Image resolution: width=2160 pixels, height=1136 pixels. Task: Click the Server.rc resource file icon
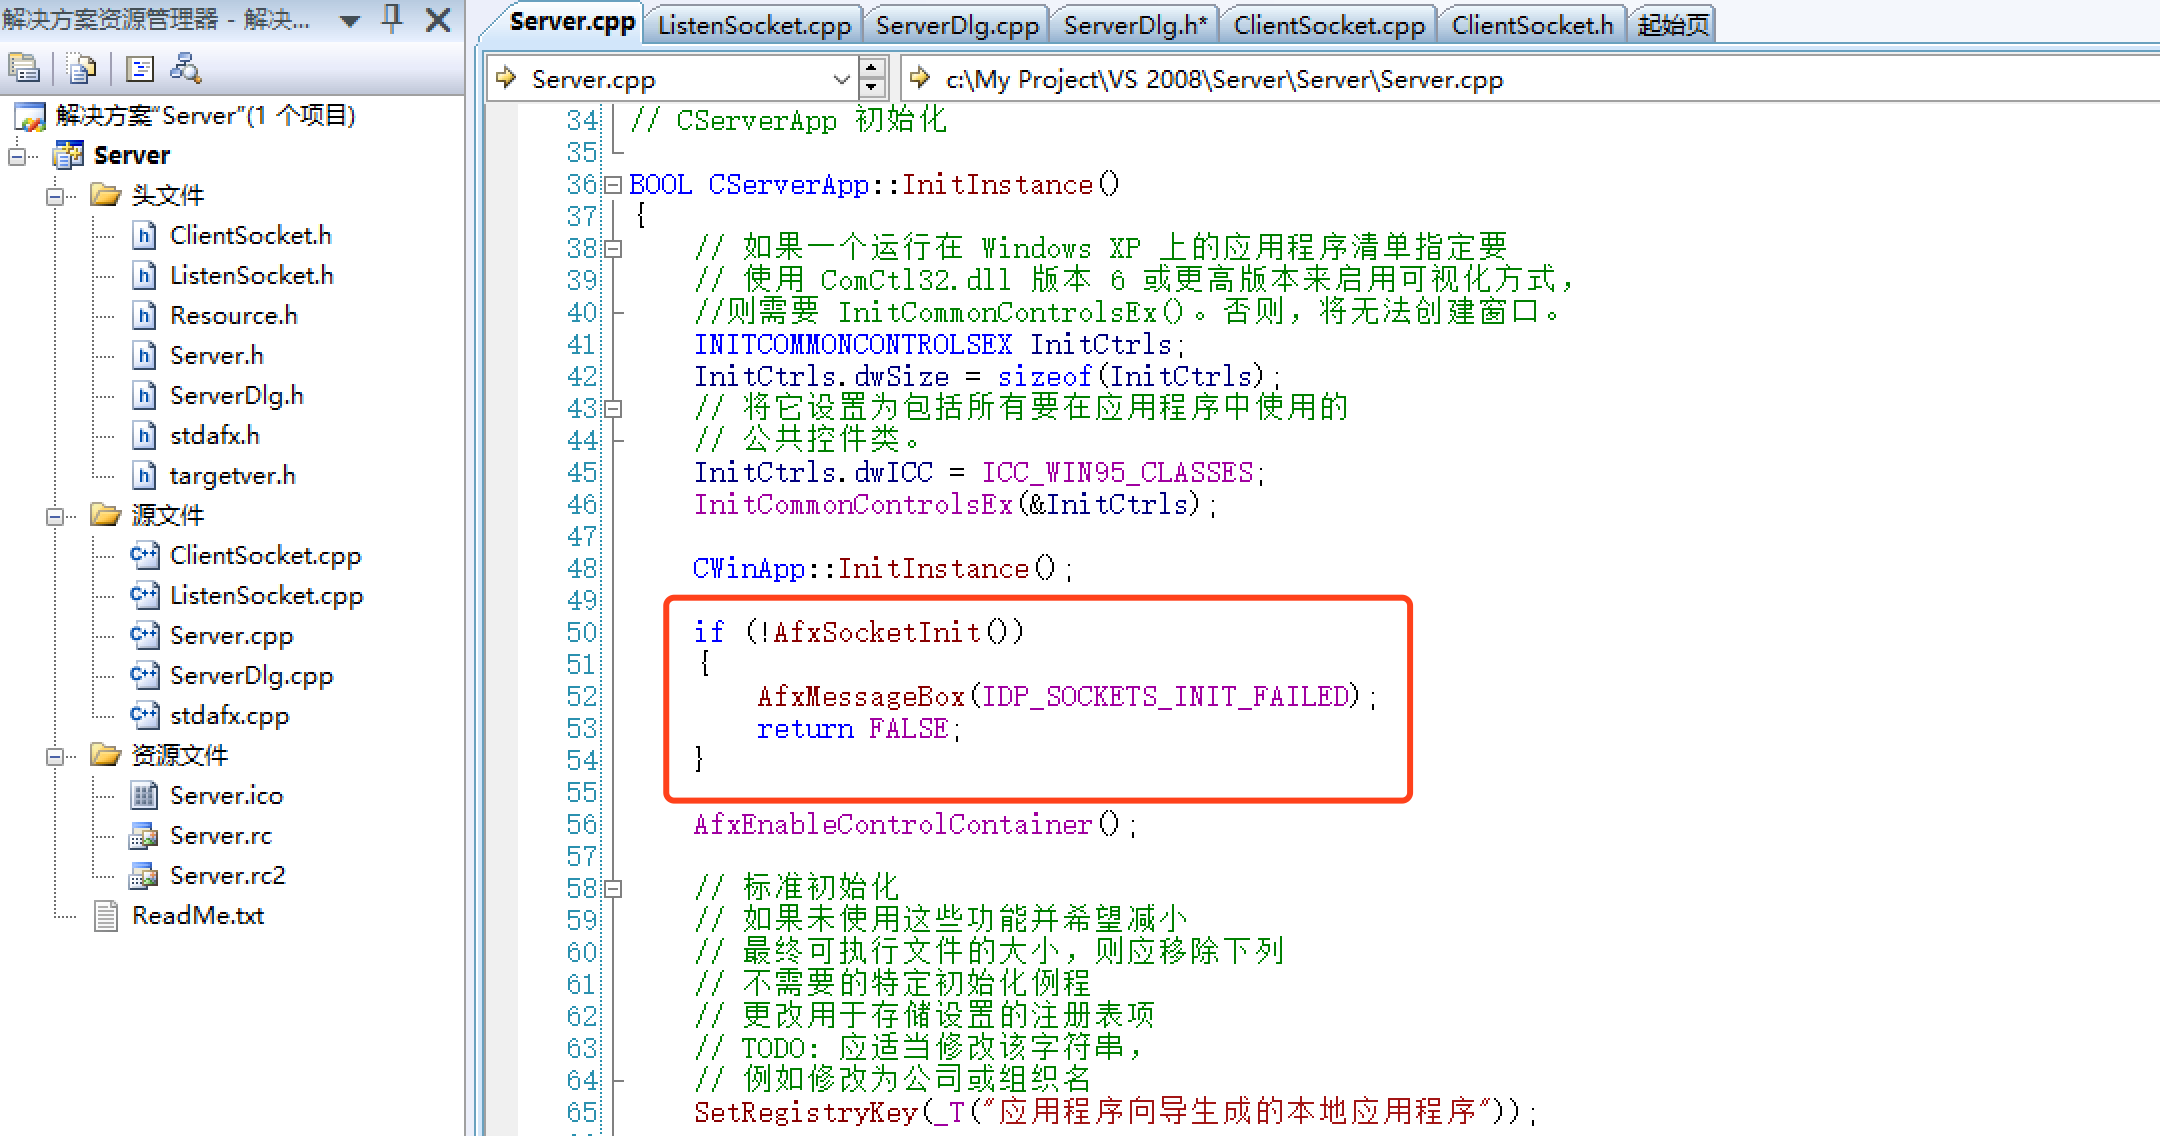pyautogui.click(x=143, y=835)
